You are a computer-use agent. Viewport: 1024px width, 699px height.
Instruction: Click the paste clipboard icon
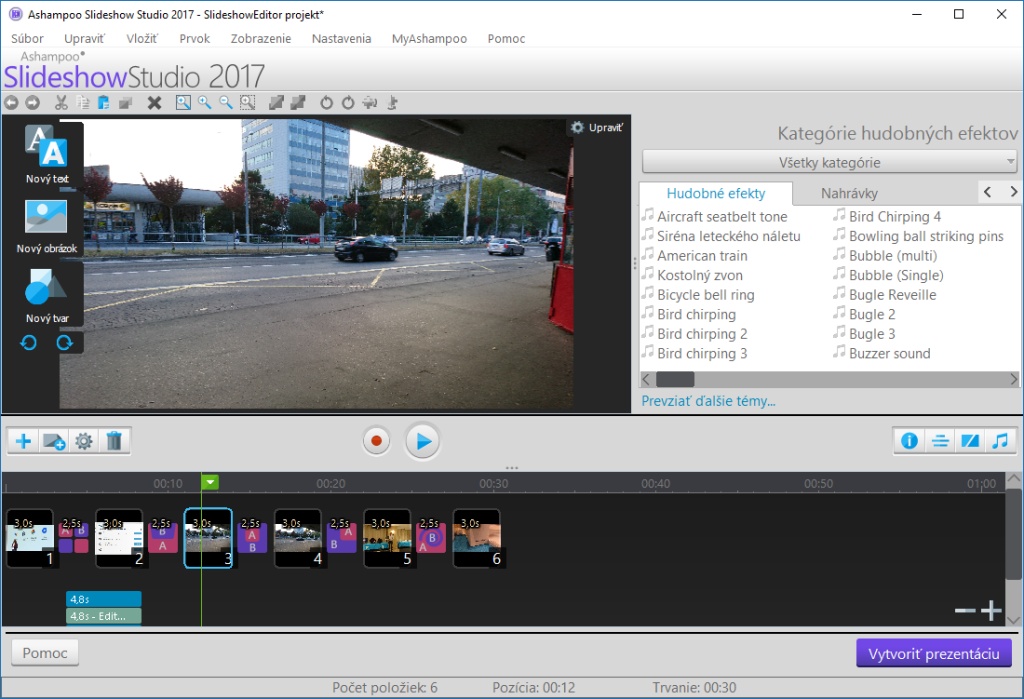tap(104, 102)
